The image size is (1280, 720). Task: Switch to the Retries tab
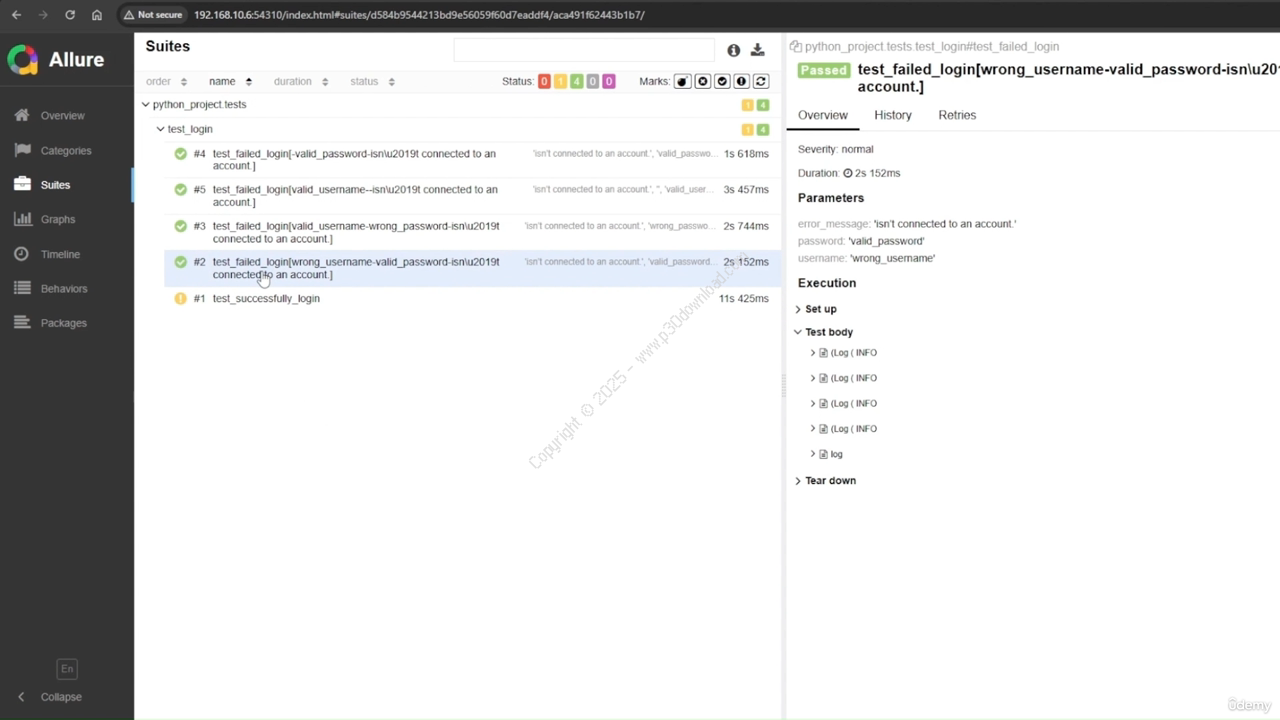pyautogui.click(x=957, y=115)
